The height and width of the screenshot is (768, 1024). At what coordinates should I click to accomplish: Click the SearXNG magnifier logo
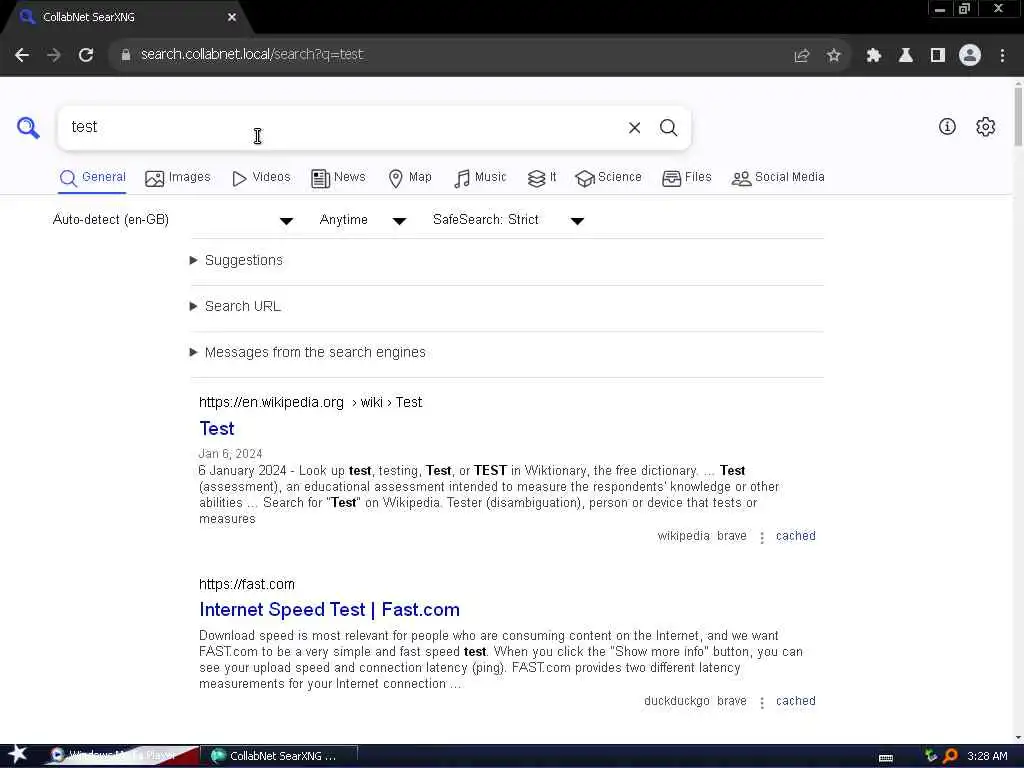[x=28, y=127]
